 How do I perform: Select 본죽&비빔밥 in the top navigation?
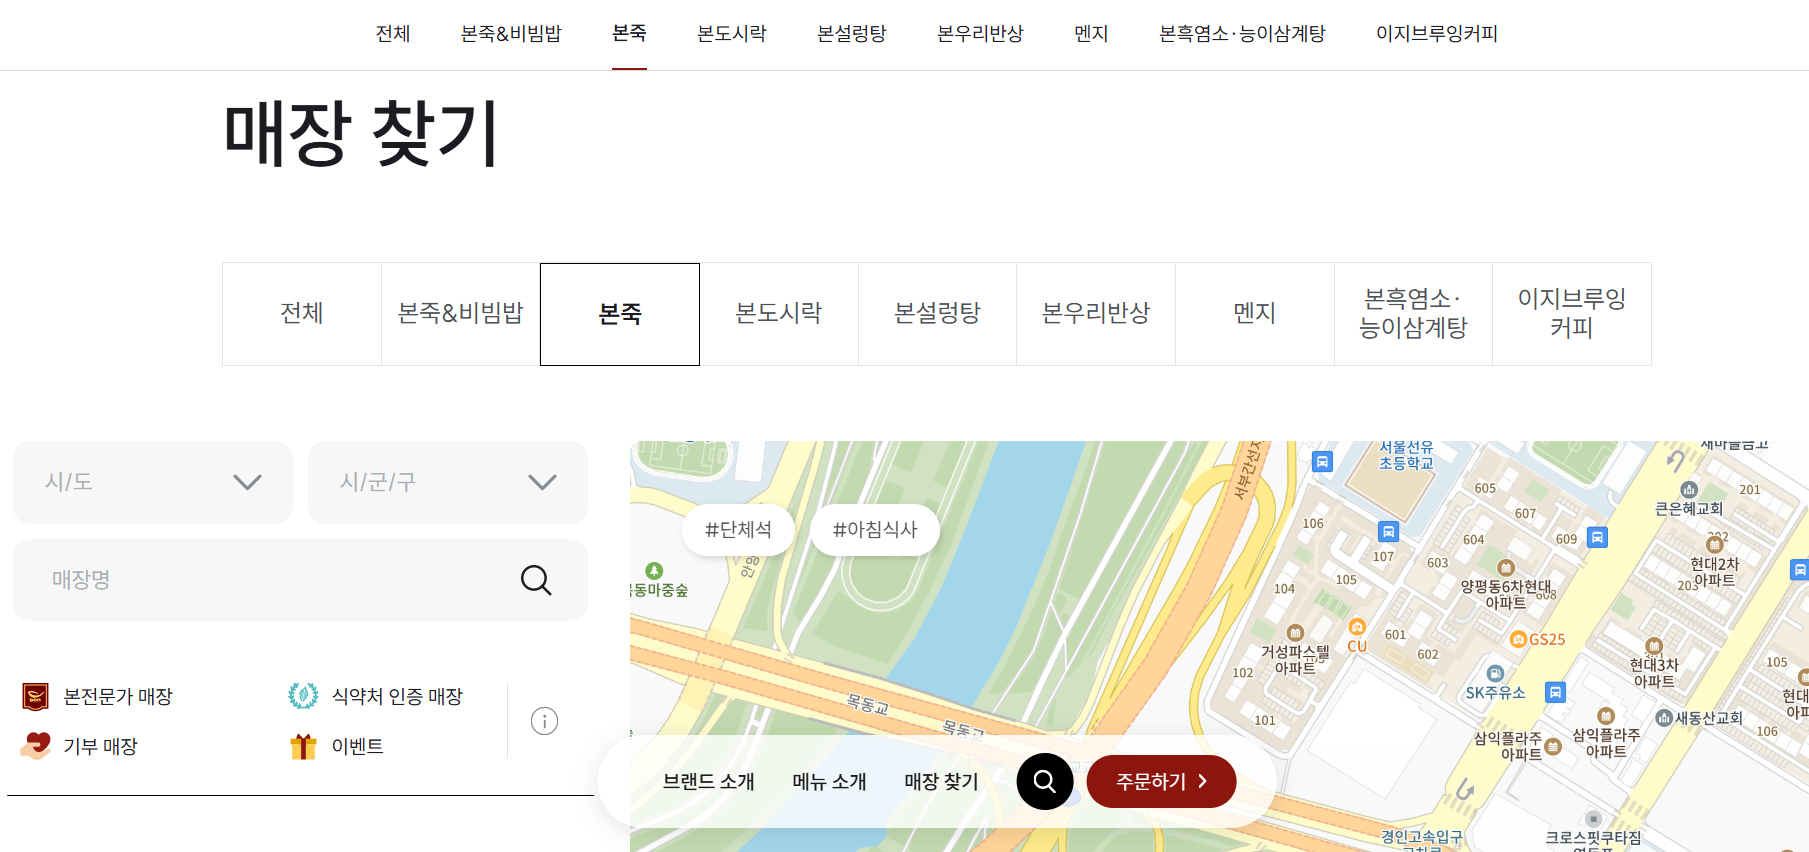click(x=511, y=34)
